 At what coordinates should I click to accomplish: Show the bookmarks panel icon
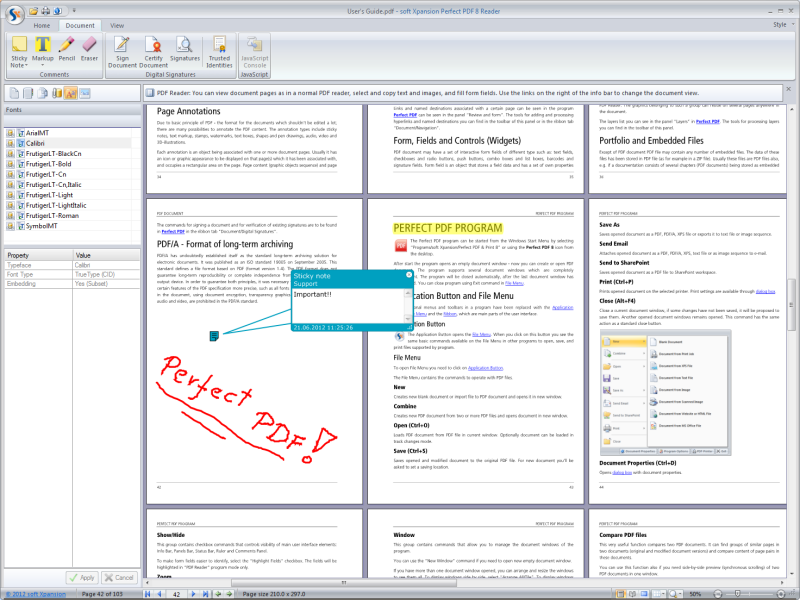pyautogui.click(x=29, y=93)
